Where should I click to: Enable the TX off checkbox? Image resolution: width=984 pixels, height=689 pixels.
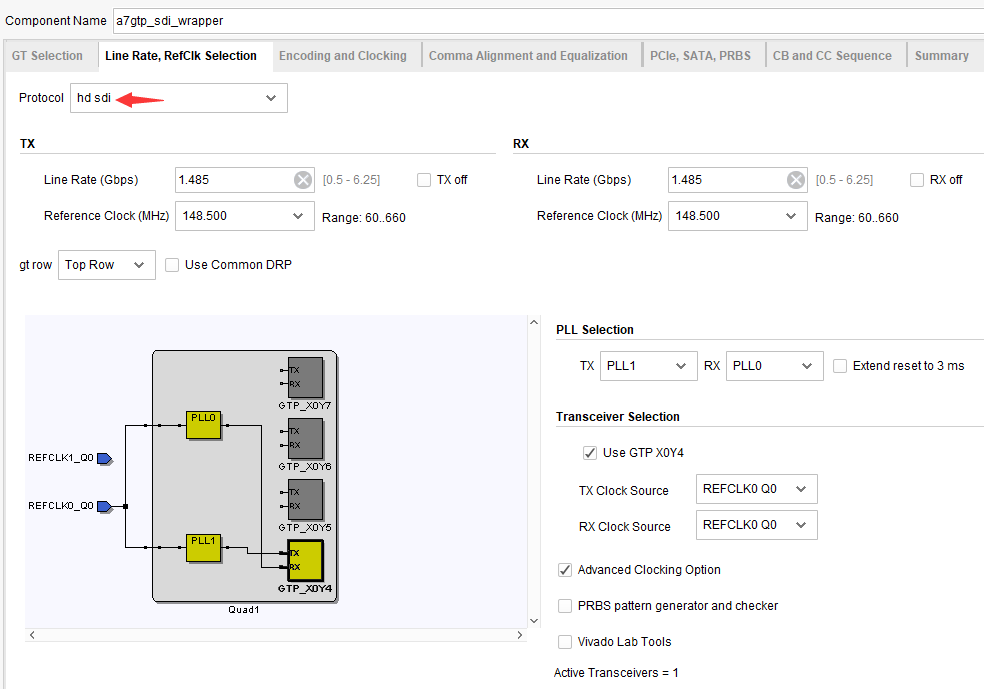[x=424, y=180]
